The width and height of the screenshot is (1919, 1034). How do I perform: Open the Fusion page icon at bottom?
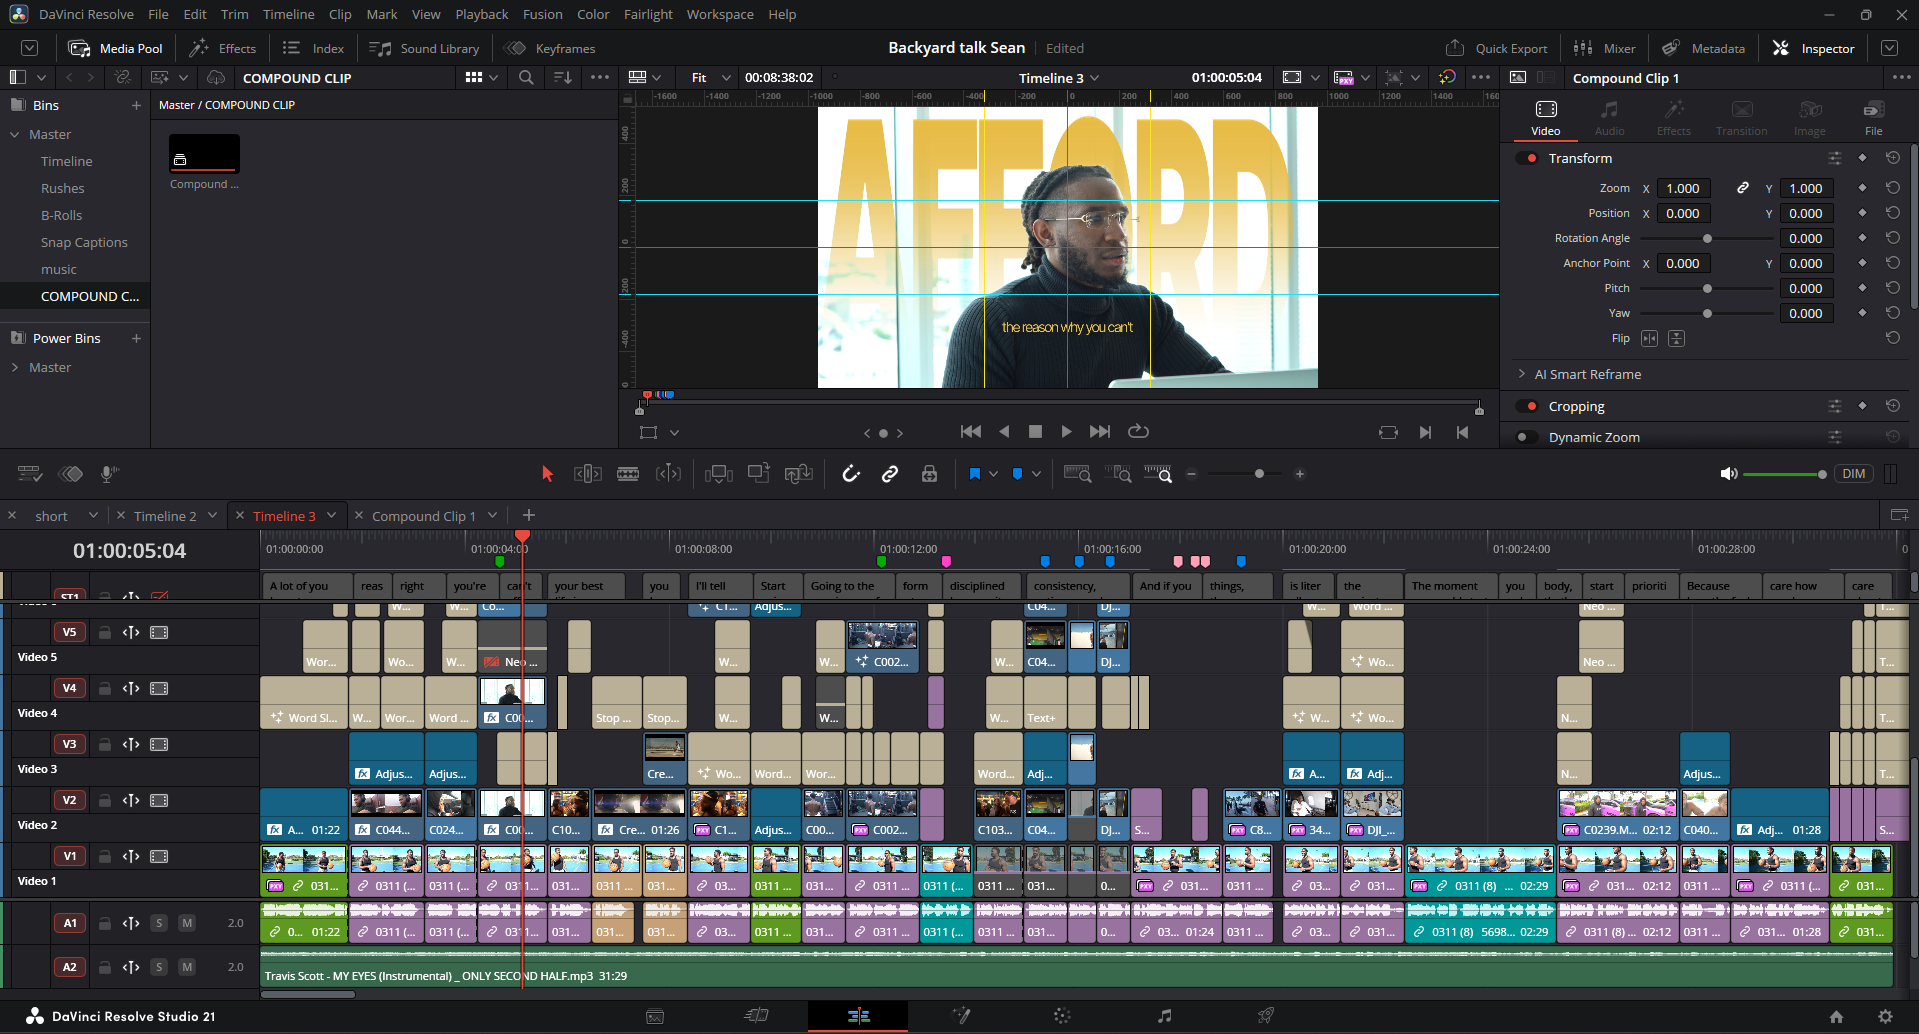(x=961, y=1016)
